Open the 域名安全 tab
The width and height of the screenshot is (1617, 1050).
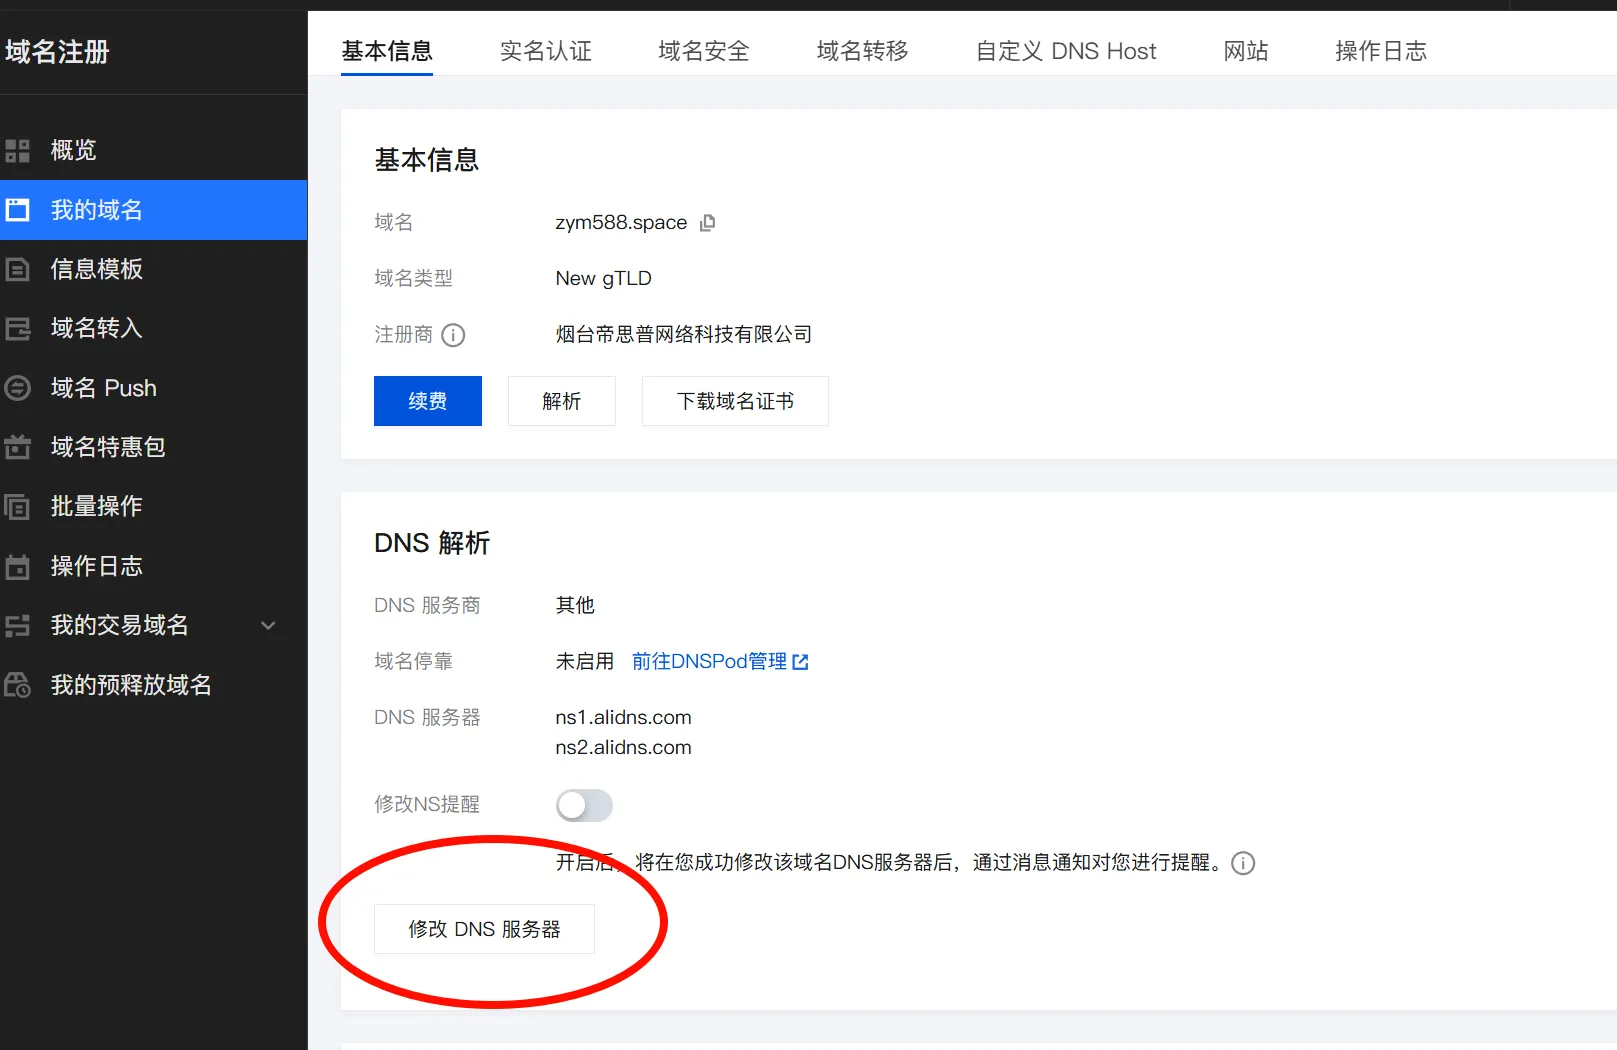point(703,51)
